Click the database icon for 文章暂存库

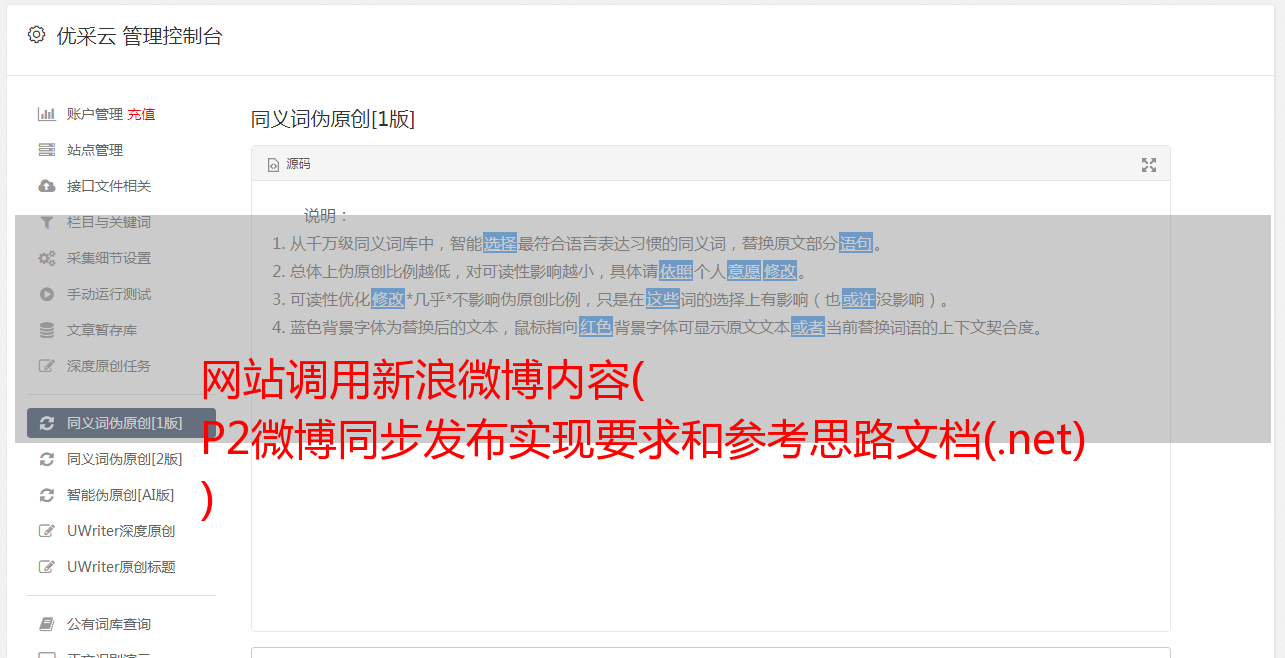click(x=46, y=330)
